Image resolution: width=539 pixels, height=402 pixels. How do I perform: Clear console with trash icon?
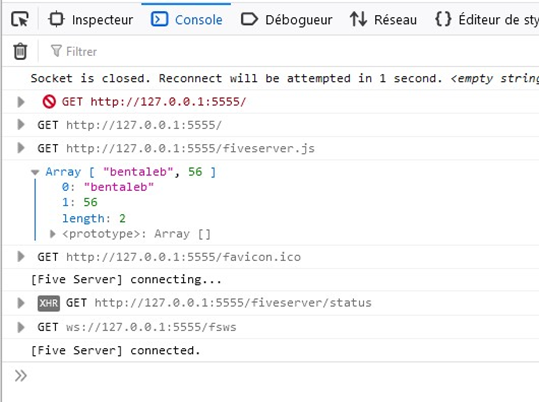20,51
